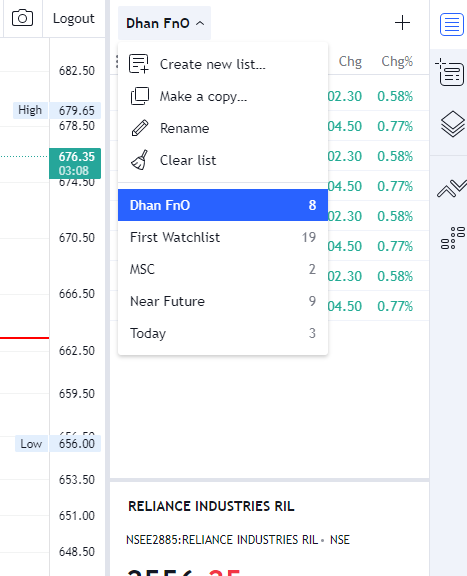This screenshot has height=576, width=467.
Task: Select the Today watchlist
Action: tap(223, 333)
